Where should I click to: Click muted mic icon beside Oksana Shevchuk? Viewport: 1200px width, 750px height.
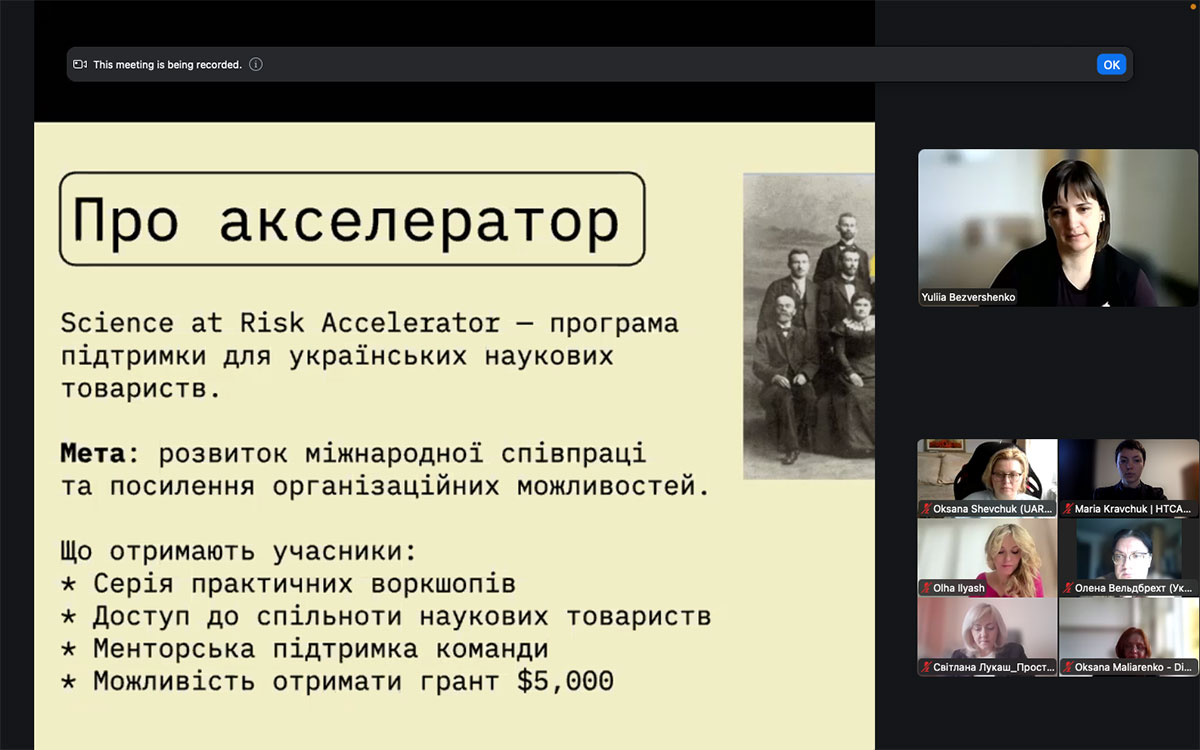pos(927,509)
